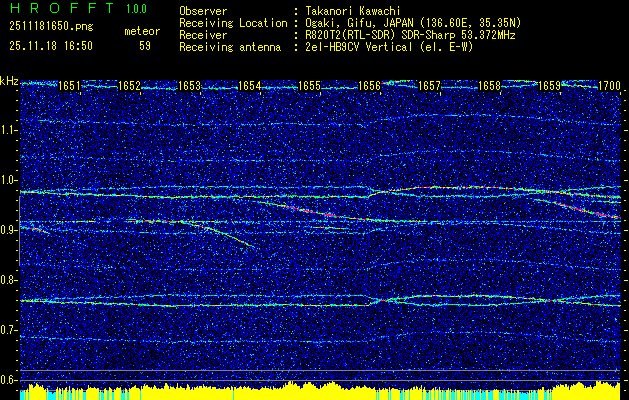The width and height of the screenshot is (629, 400).
Task: Select the 0.9 frequency axis label
Action: coord(9,230)
